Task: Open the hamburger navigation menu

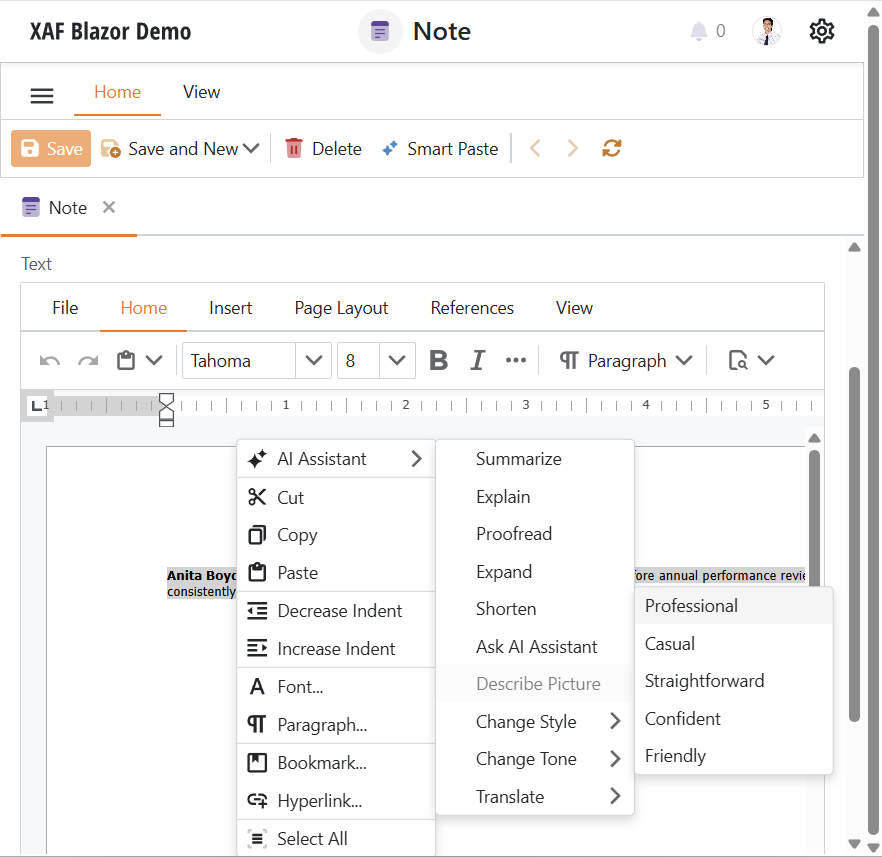Action: click(x=42, y=96)
